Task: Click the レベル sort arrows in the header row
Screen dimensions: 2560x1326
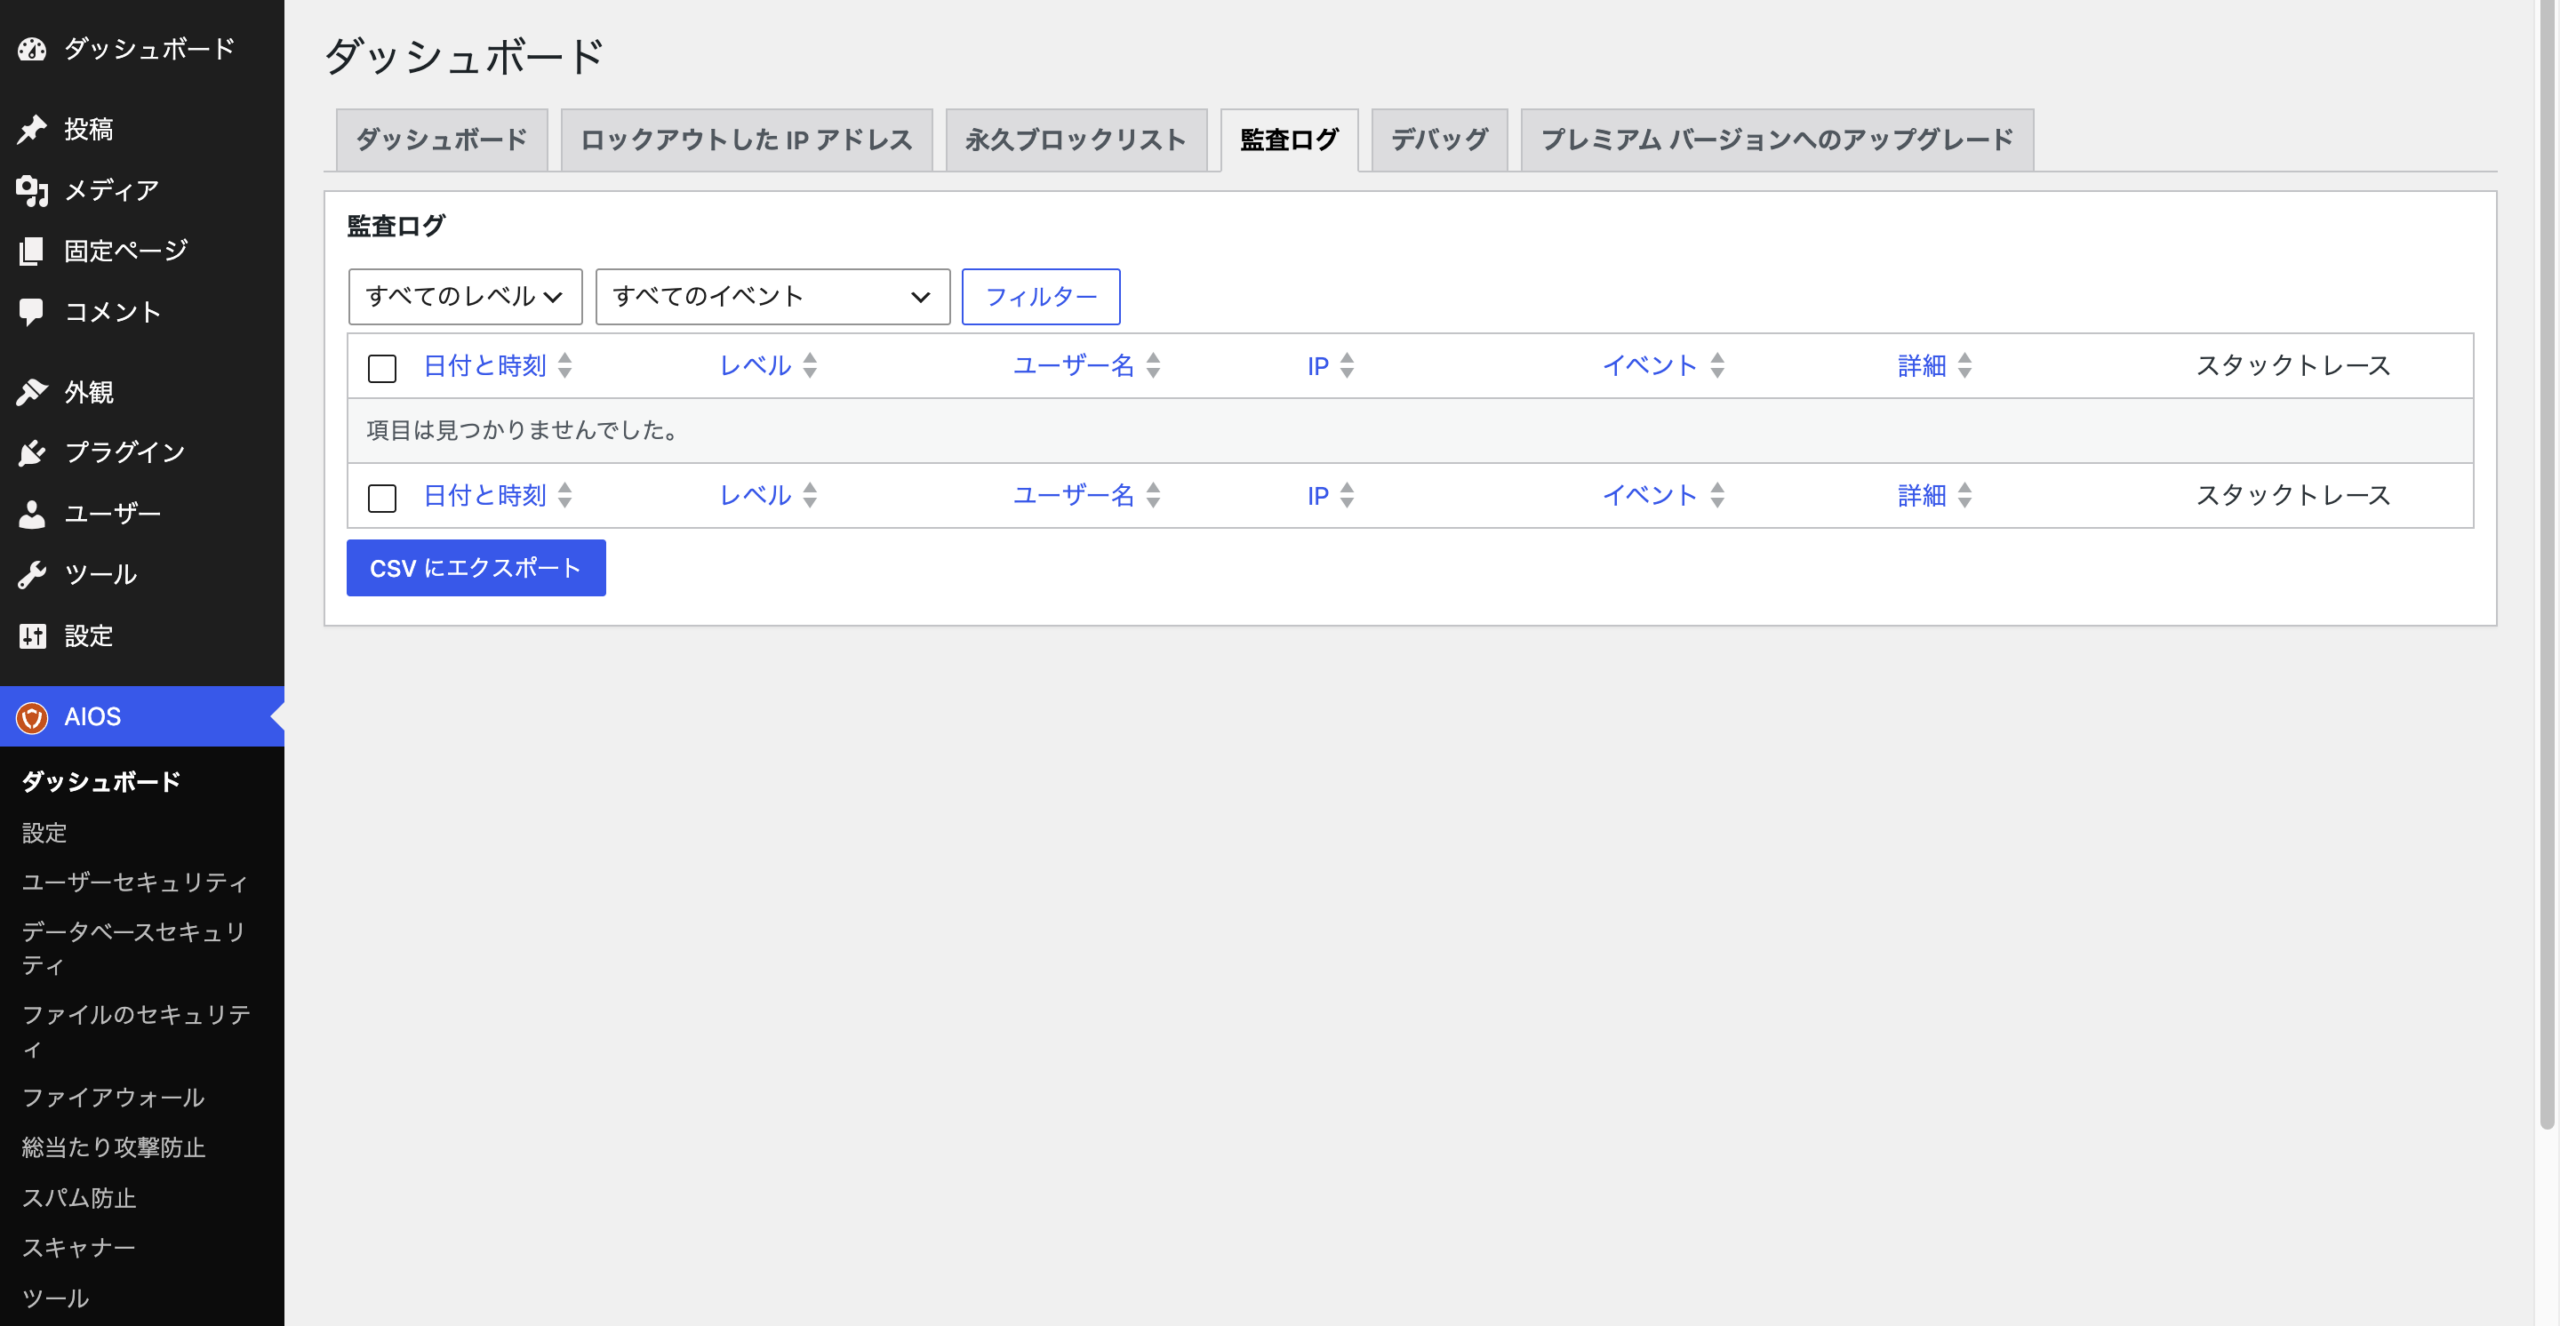Action: (x=810, y=366)
